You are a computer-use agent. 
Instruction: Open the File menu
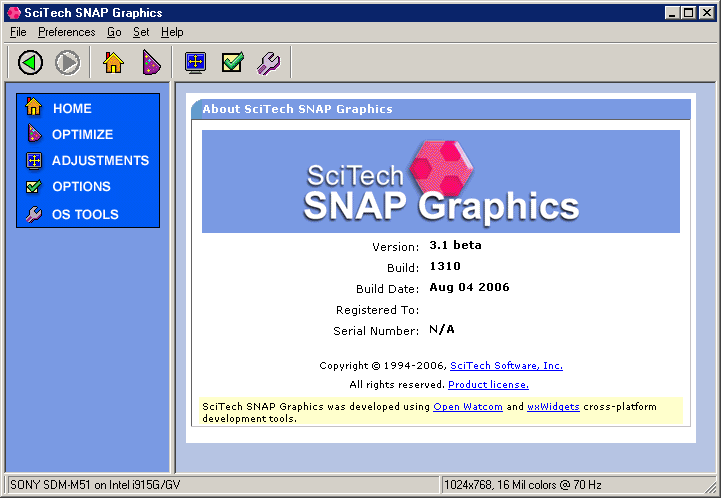tap(18, 32)
